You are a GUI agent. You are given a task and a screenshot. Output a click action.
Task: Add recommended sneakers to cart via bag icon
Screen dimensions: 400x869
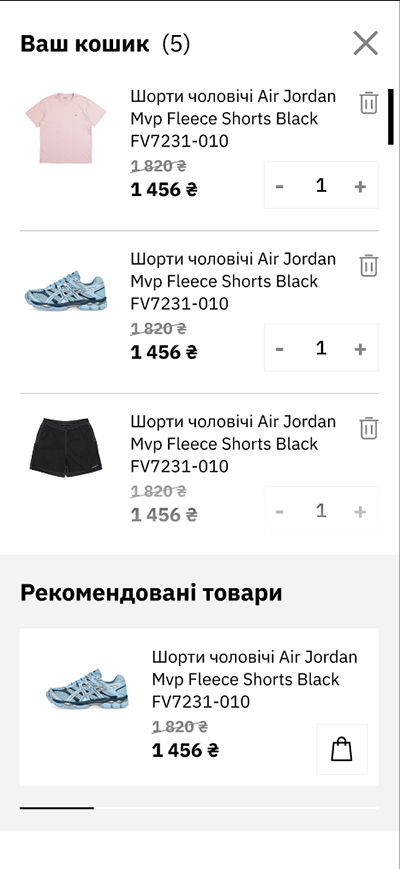pos(342,749)
